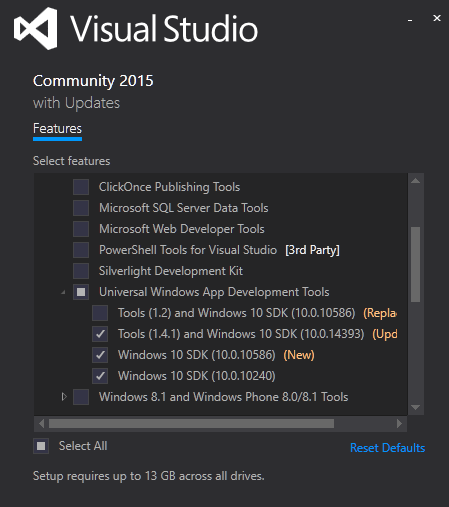Screen dimensions: 449x507
Task: Check ClickOnce Publishing Tools
Action: (x=81, y=187)
